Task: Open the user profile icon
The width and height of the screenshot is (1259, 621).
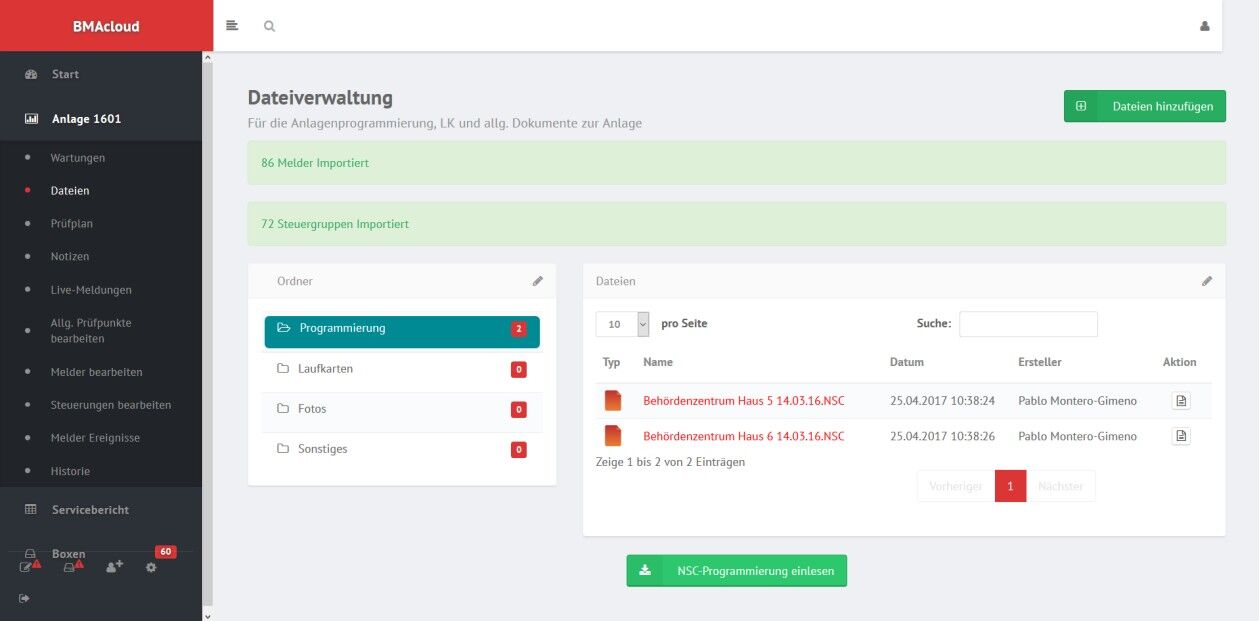Action: click(1204, 26)
